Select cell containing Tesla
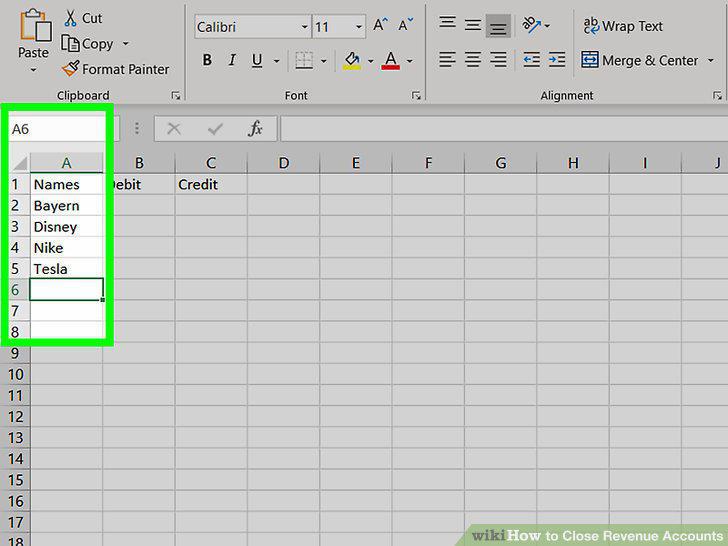Image resolution: width=728 pixels, height=546 pixels. coord(66,269)
